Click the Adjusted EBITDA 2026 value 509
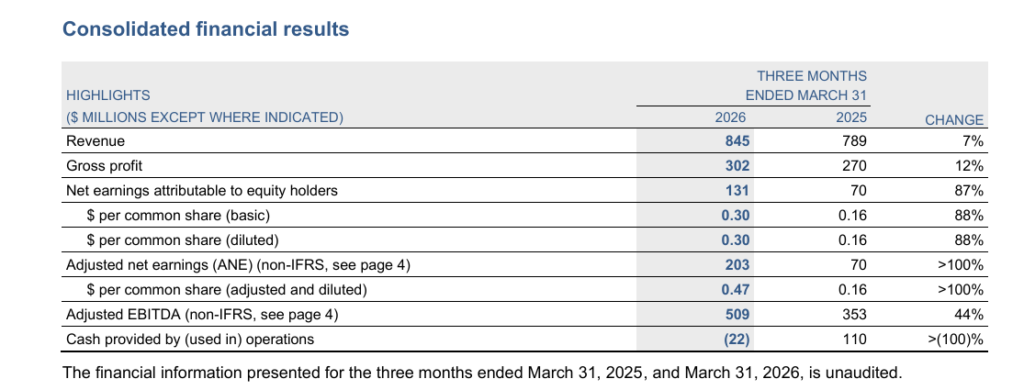This screenshot has width=1024, height=390. (x=737, y=315)
